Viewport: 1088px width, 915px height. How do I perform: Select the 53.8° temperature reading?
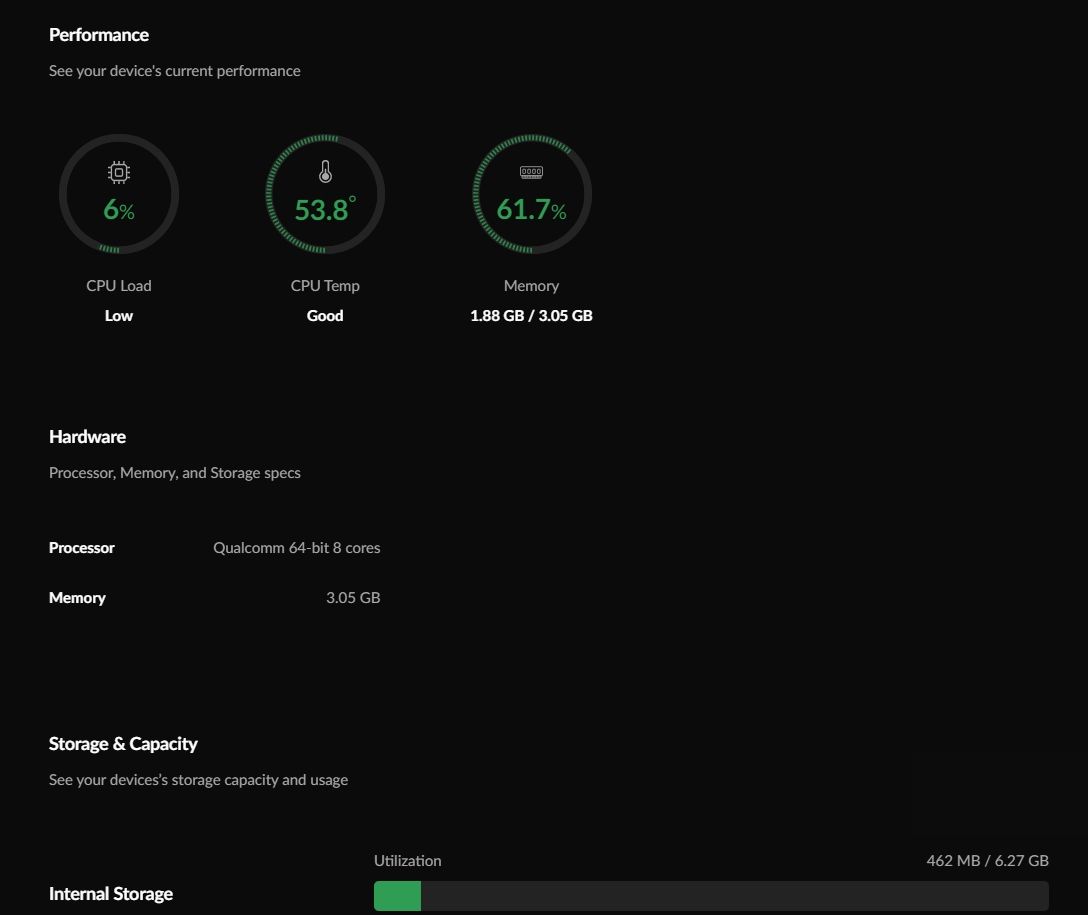tap(325, 210)
